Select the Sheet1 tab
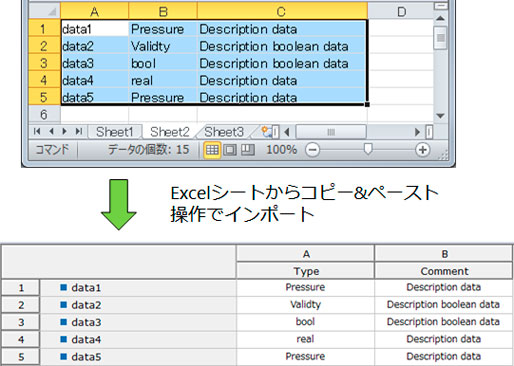The image size is (514, 366). 115,132
